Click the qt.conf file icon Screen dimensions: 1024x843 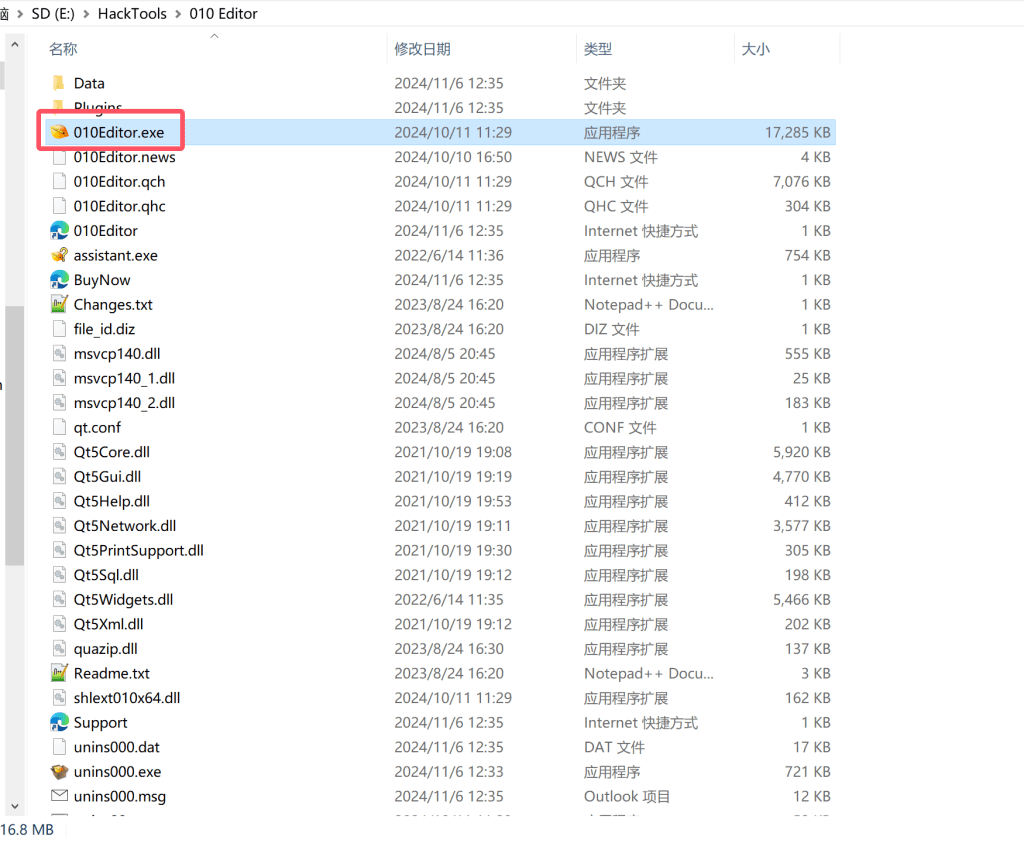59,427
